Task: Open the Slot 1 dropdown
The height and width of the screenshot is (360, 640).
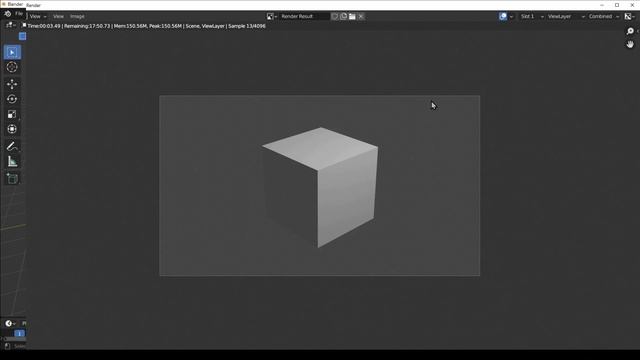Action: pyautogui.click(x=532, y=16)
